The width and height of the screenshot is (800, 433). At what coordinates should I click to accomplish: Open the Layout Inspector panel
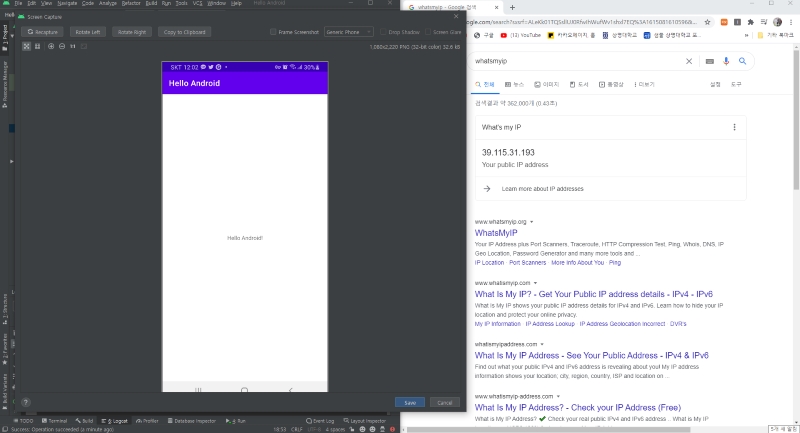point(365,421)
